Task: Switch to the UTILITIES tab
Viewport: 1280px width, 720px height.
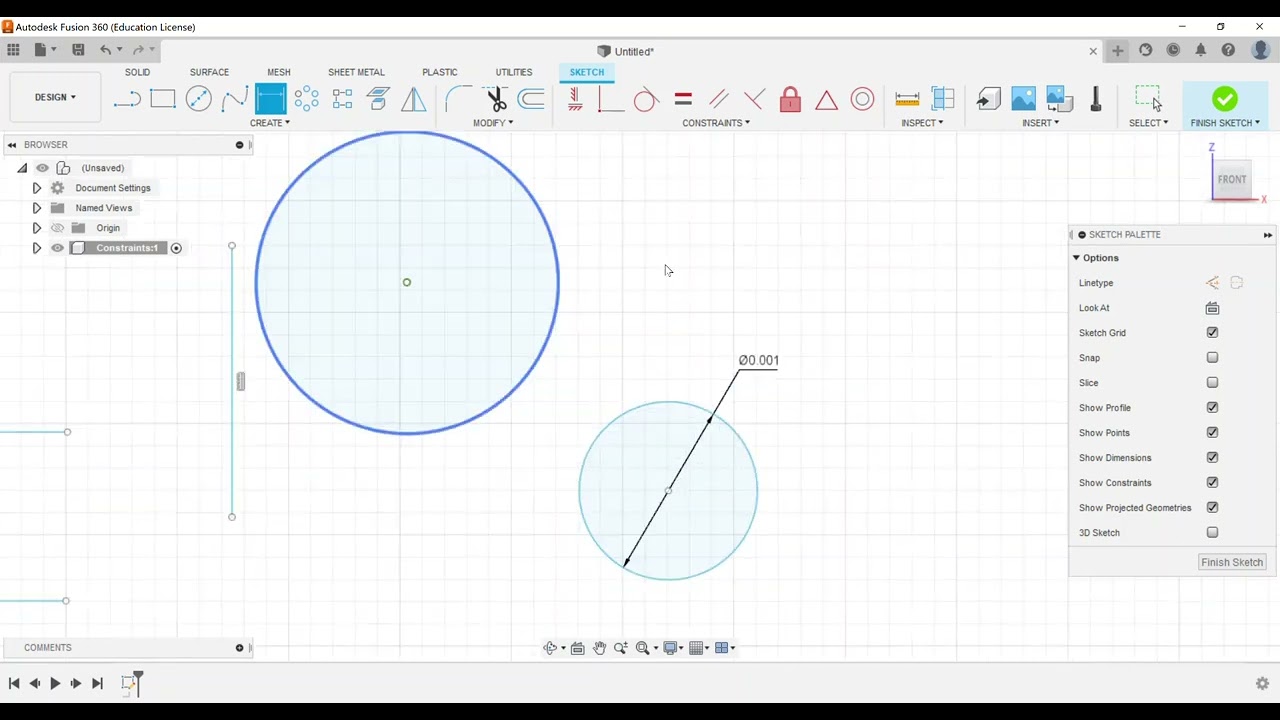Action: click(x=514, y=72)
